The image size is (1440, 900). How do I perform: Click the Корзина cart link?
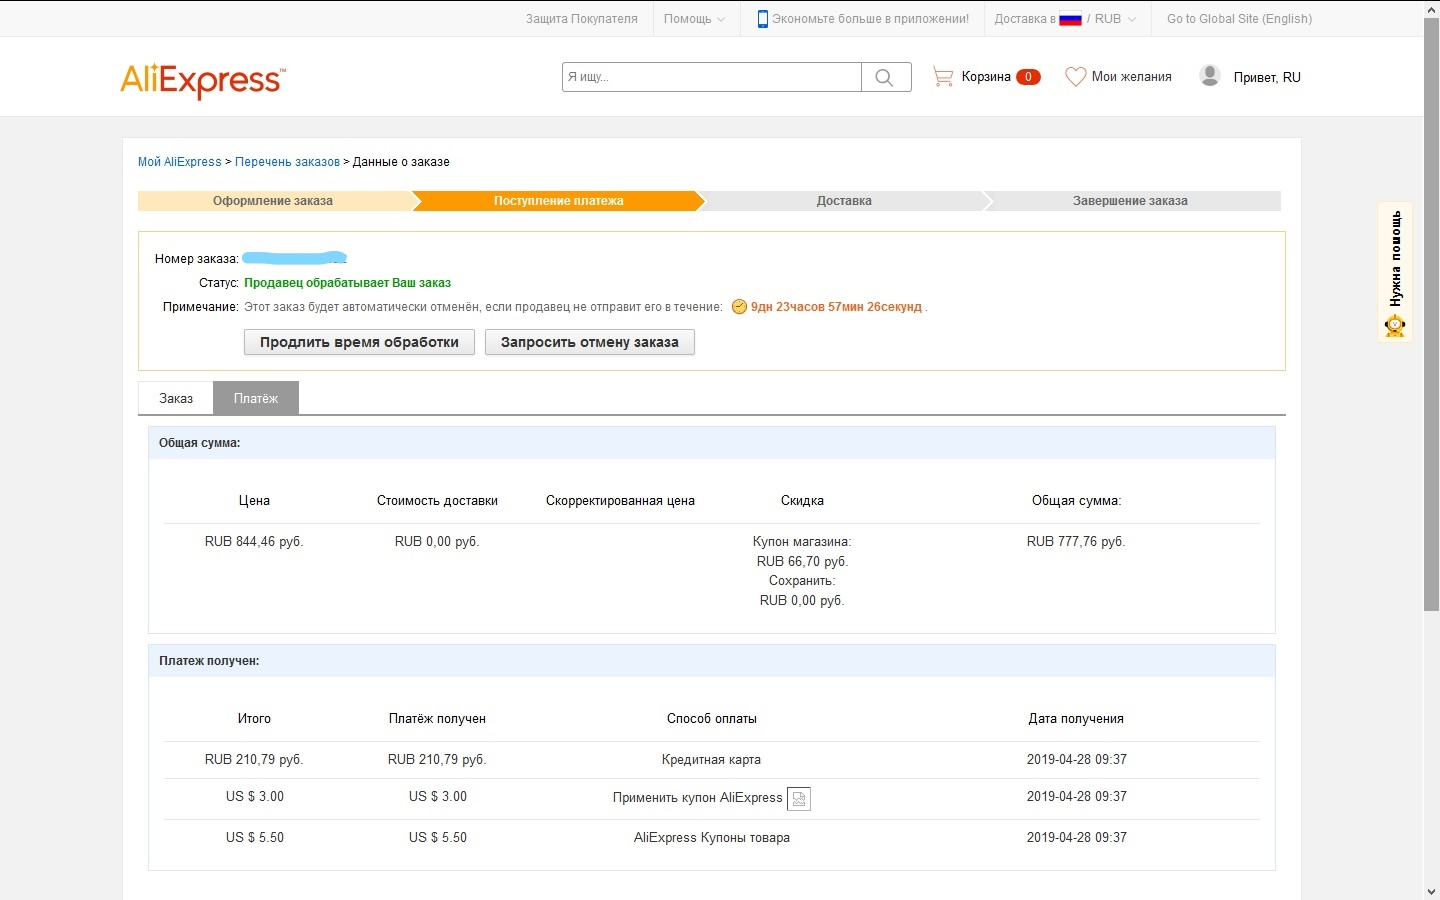[986, 77]
